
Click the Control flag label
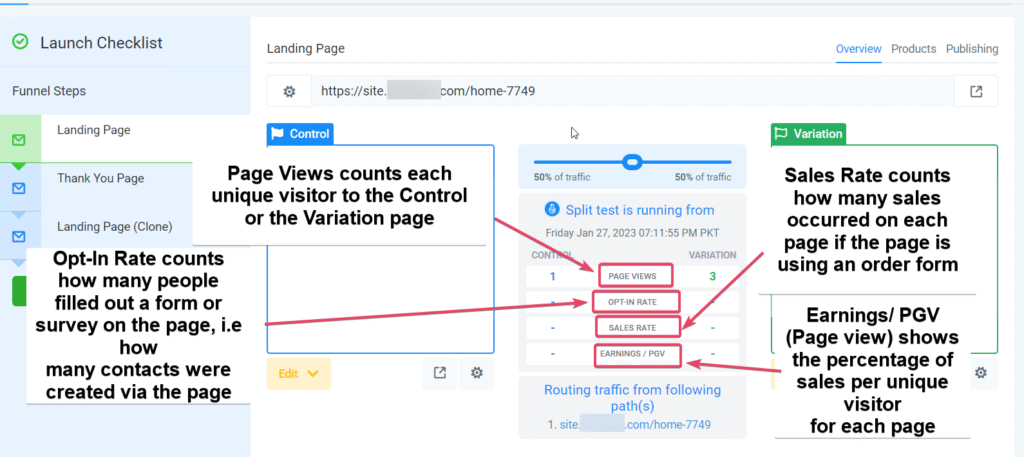click(300, 134)
